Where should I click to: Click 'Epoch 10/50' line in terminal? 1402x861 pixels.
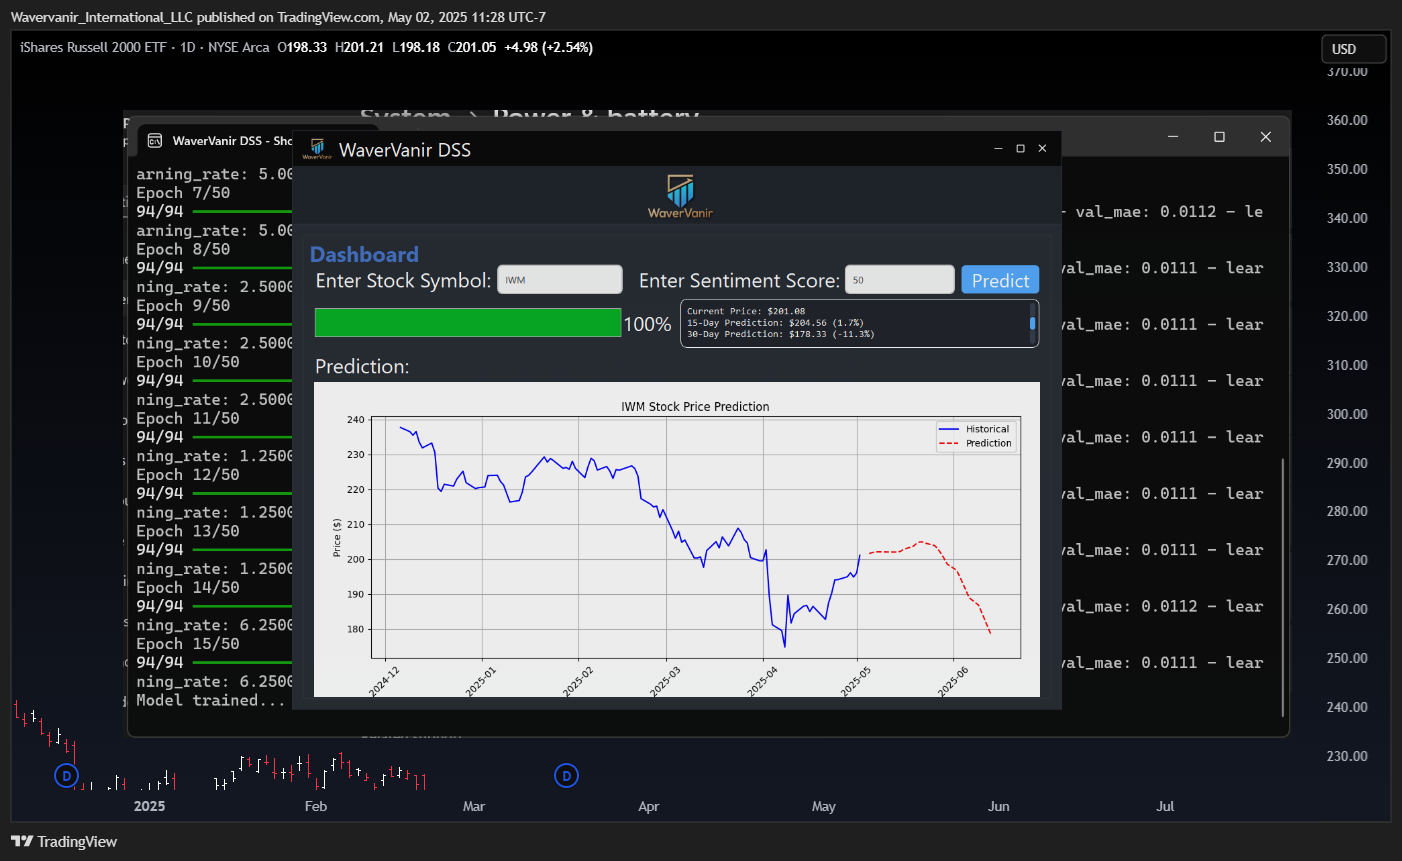tap(188, 362)
